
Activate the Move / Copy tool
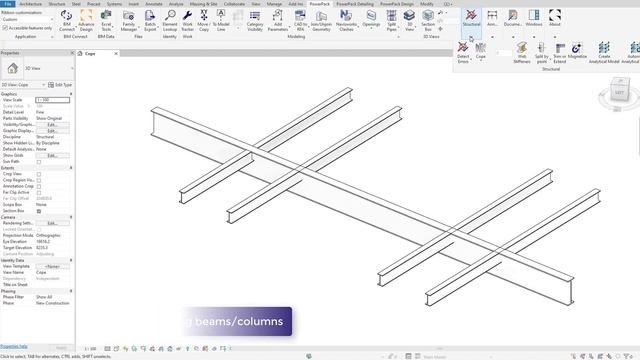pos(204,20)
